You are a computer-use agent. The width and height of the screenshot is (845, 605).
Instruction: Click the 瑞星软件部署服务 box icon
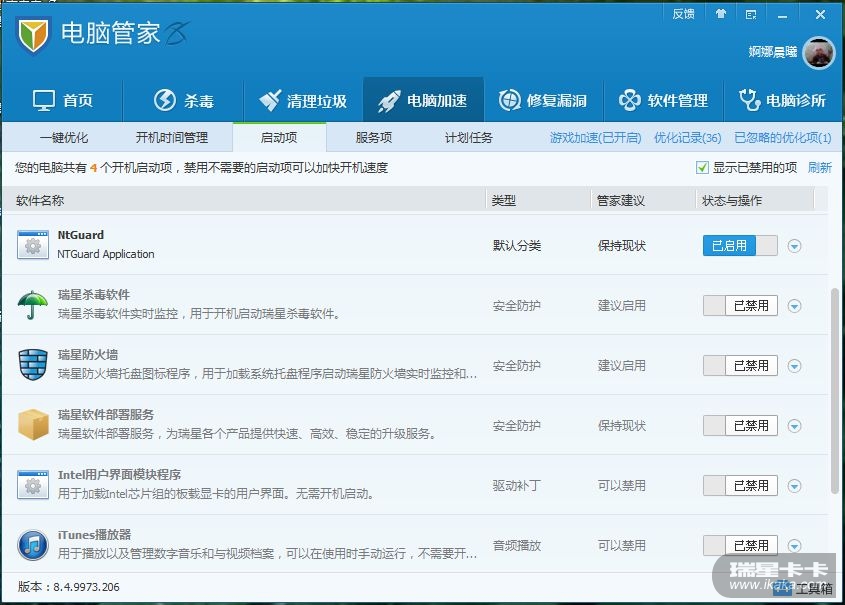point(33,425)
